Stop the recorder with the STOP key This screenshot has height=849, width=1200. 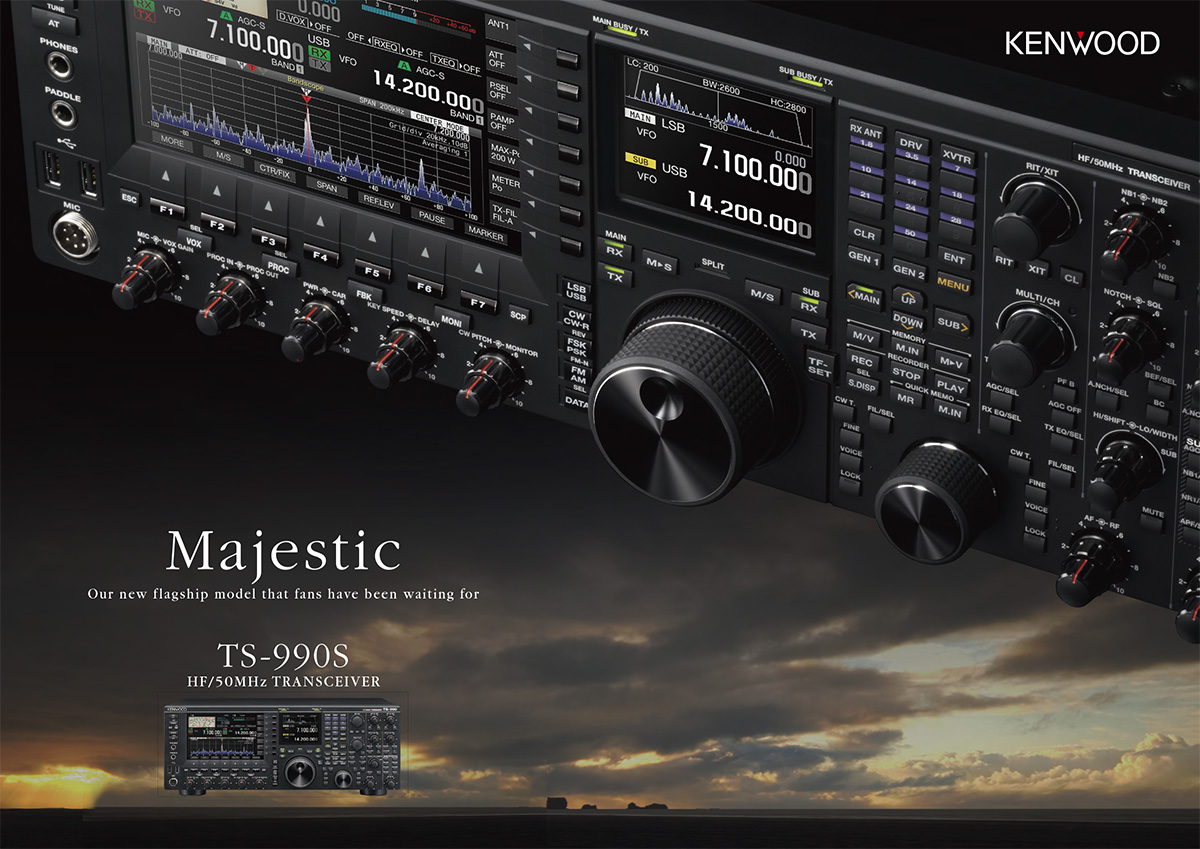[905, 374]
